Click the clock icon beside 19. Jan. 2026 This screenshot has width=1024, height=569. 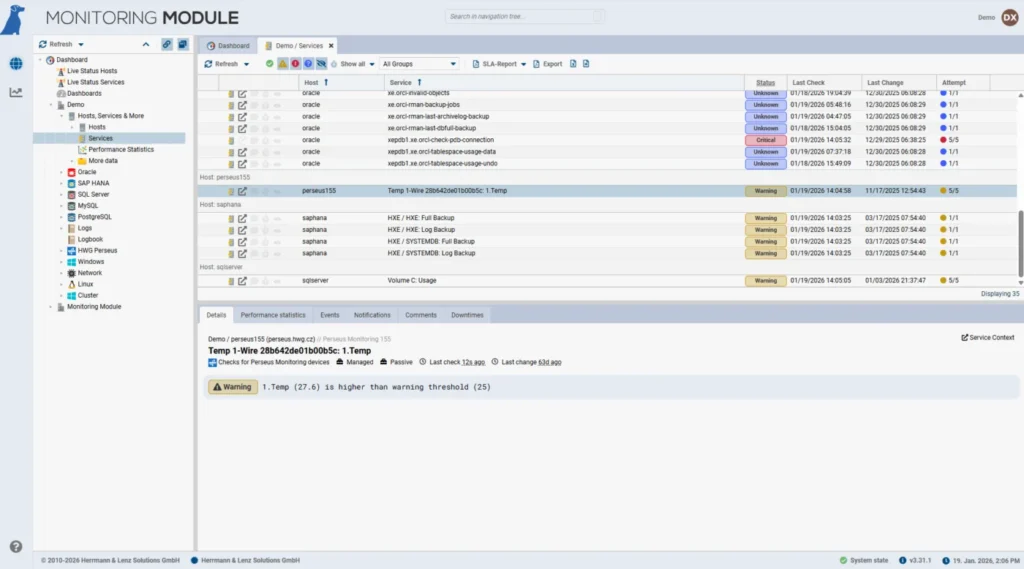(946, 561)
